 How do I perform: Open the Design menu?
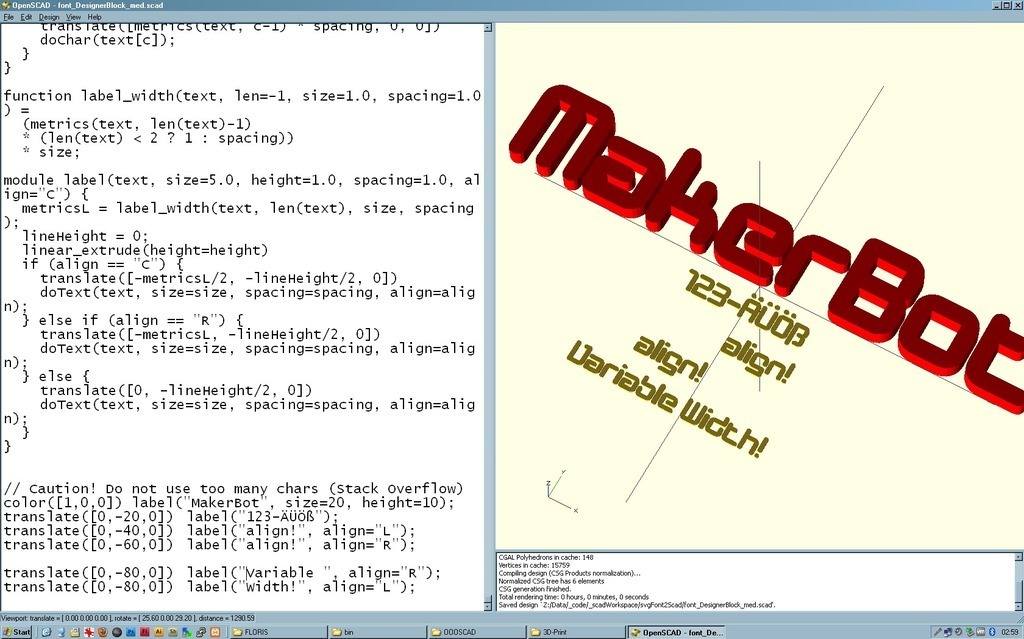click(x=48, y=17)
